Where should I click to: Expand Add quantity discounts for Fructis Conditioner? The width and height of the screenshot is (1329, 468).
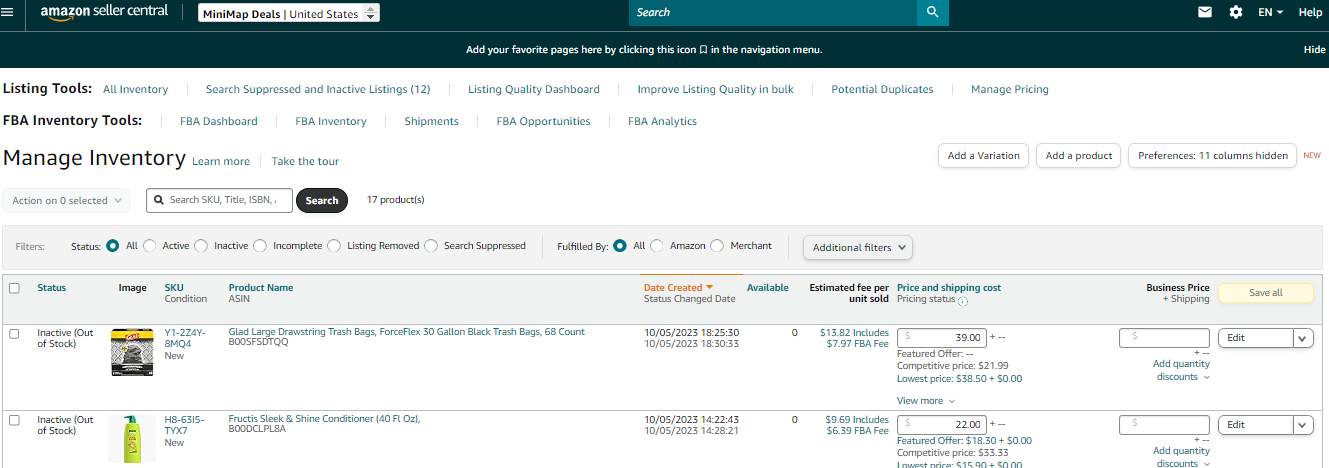tap(1181, 457)
